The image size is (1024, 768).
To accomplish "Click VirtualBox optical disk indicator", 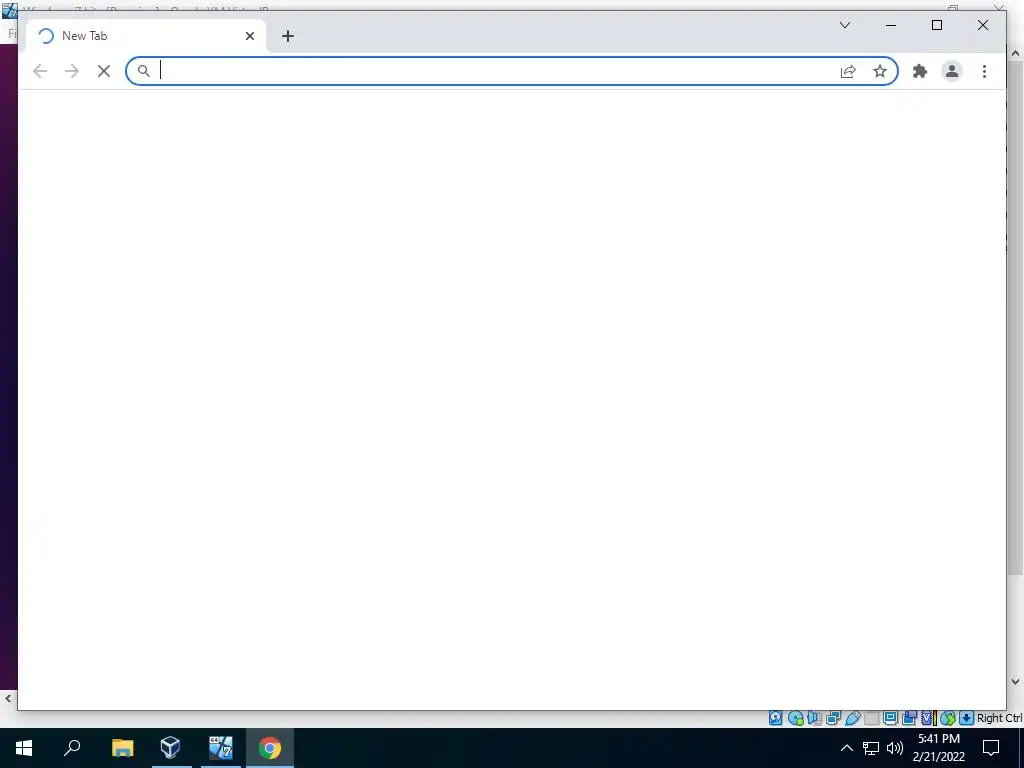I will tap(795, 718).
